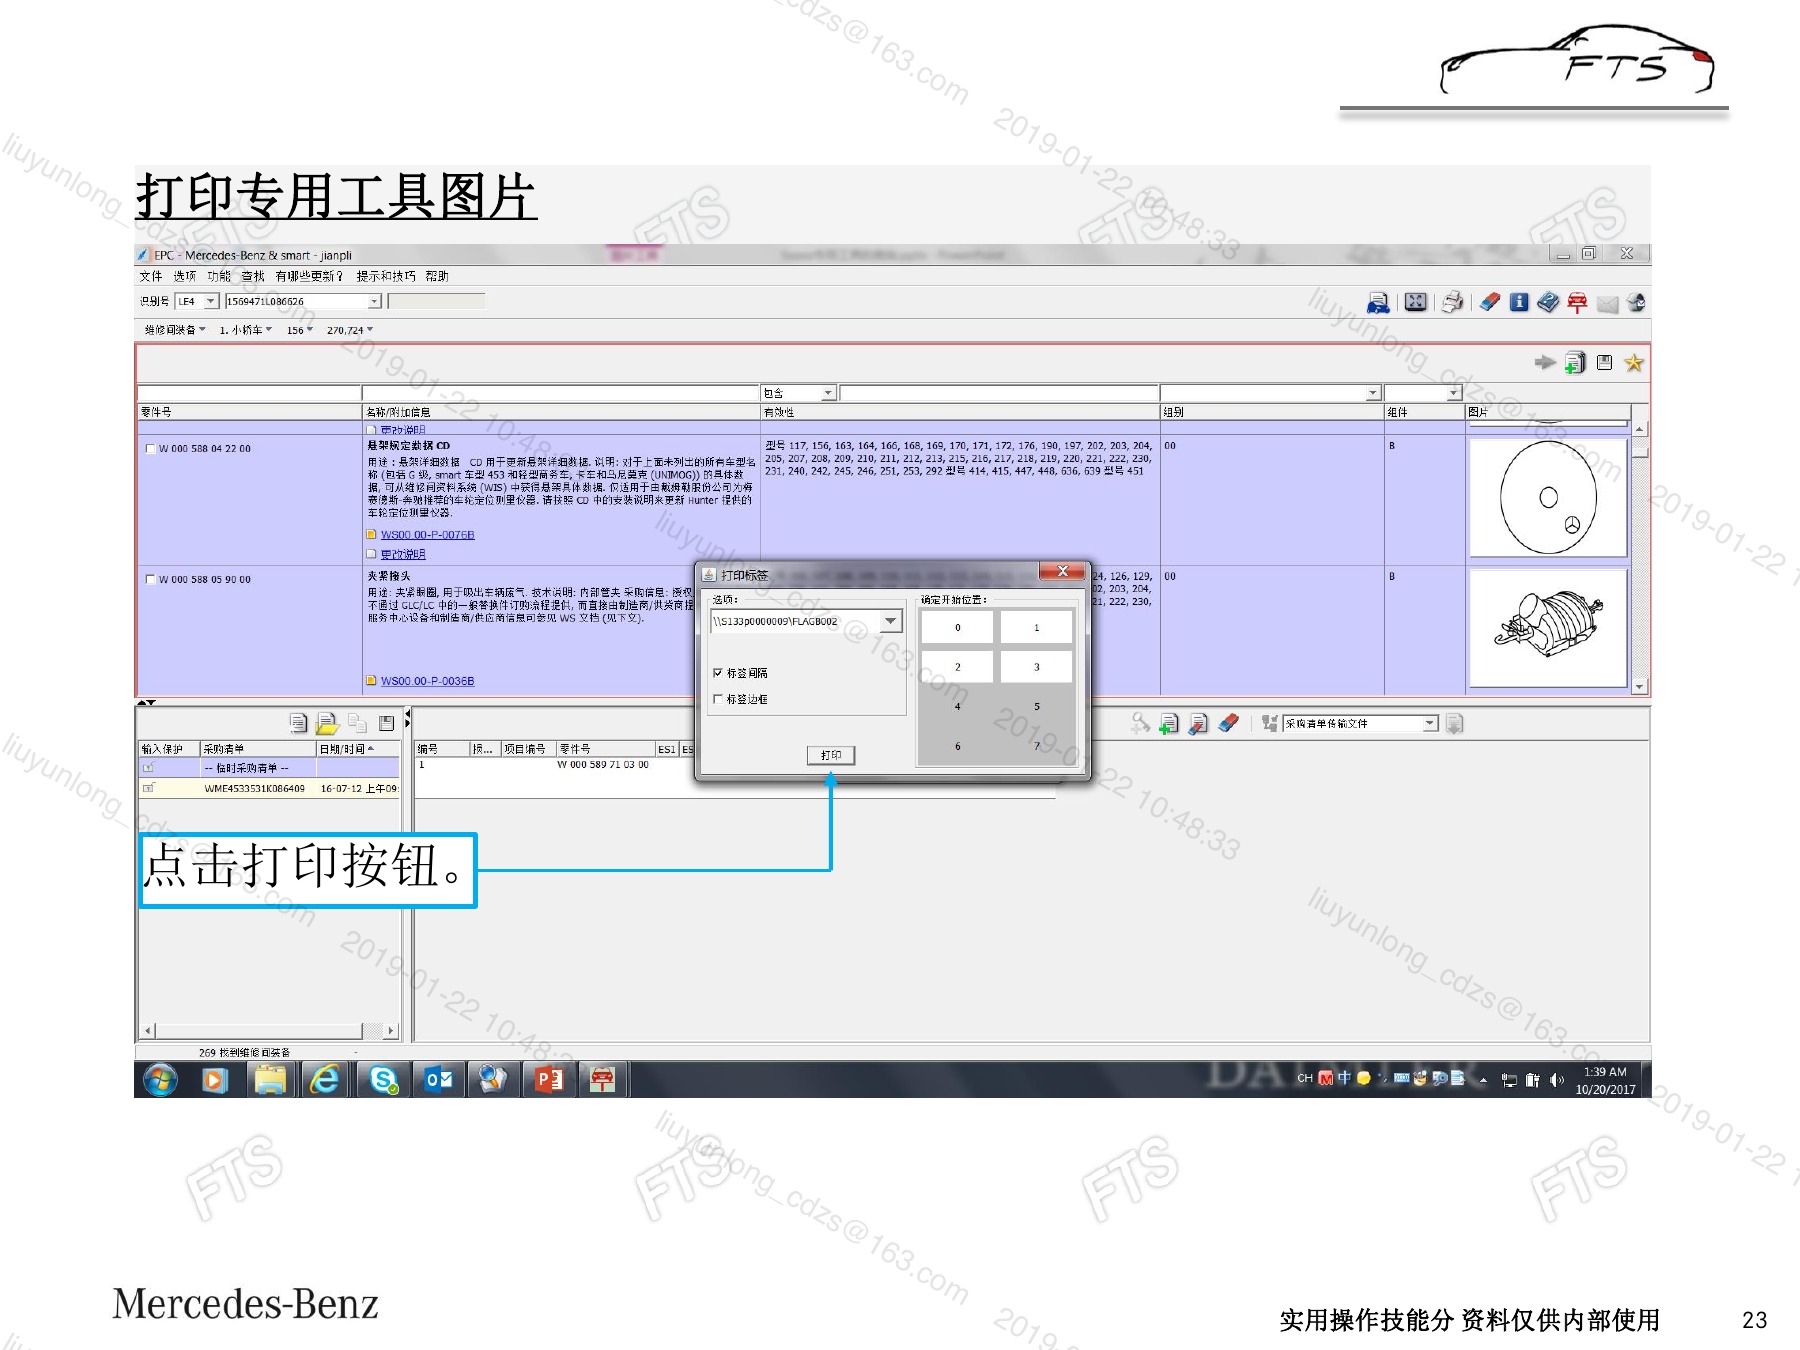1800x1350 pixels.
Task: Open the VIN 1569471L086626 dropdown
Action: tap(375, 301)
